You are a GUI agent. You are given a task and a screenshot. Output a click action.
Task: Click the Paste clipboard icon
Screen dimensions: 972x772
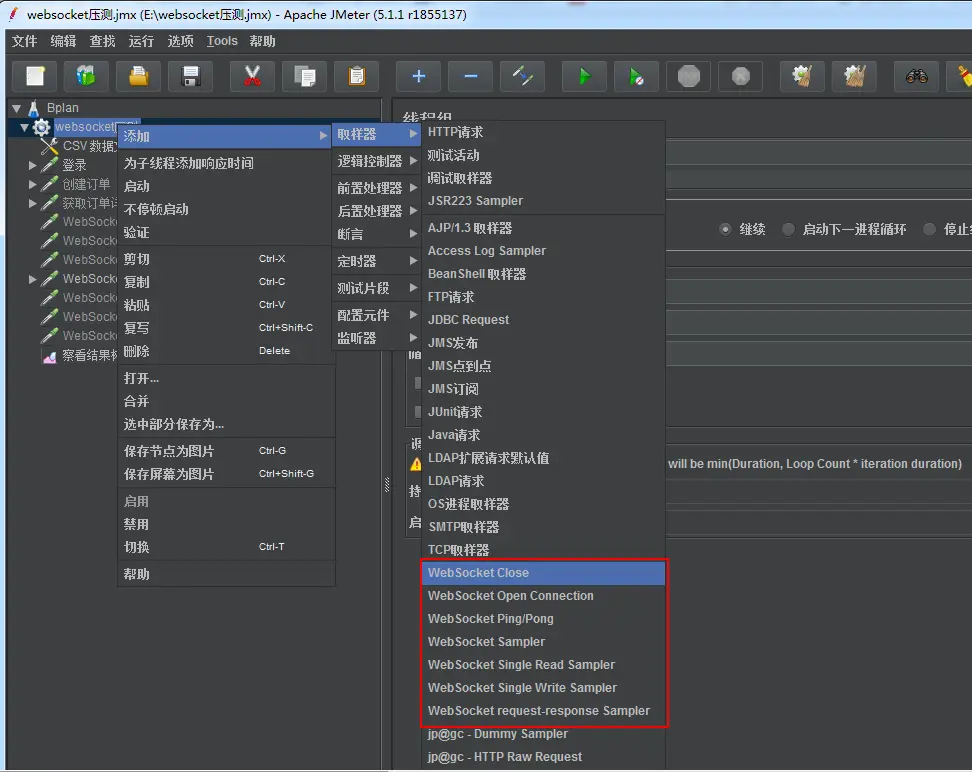(356, 76)
